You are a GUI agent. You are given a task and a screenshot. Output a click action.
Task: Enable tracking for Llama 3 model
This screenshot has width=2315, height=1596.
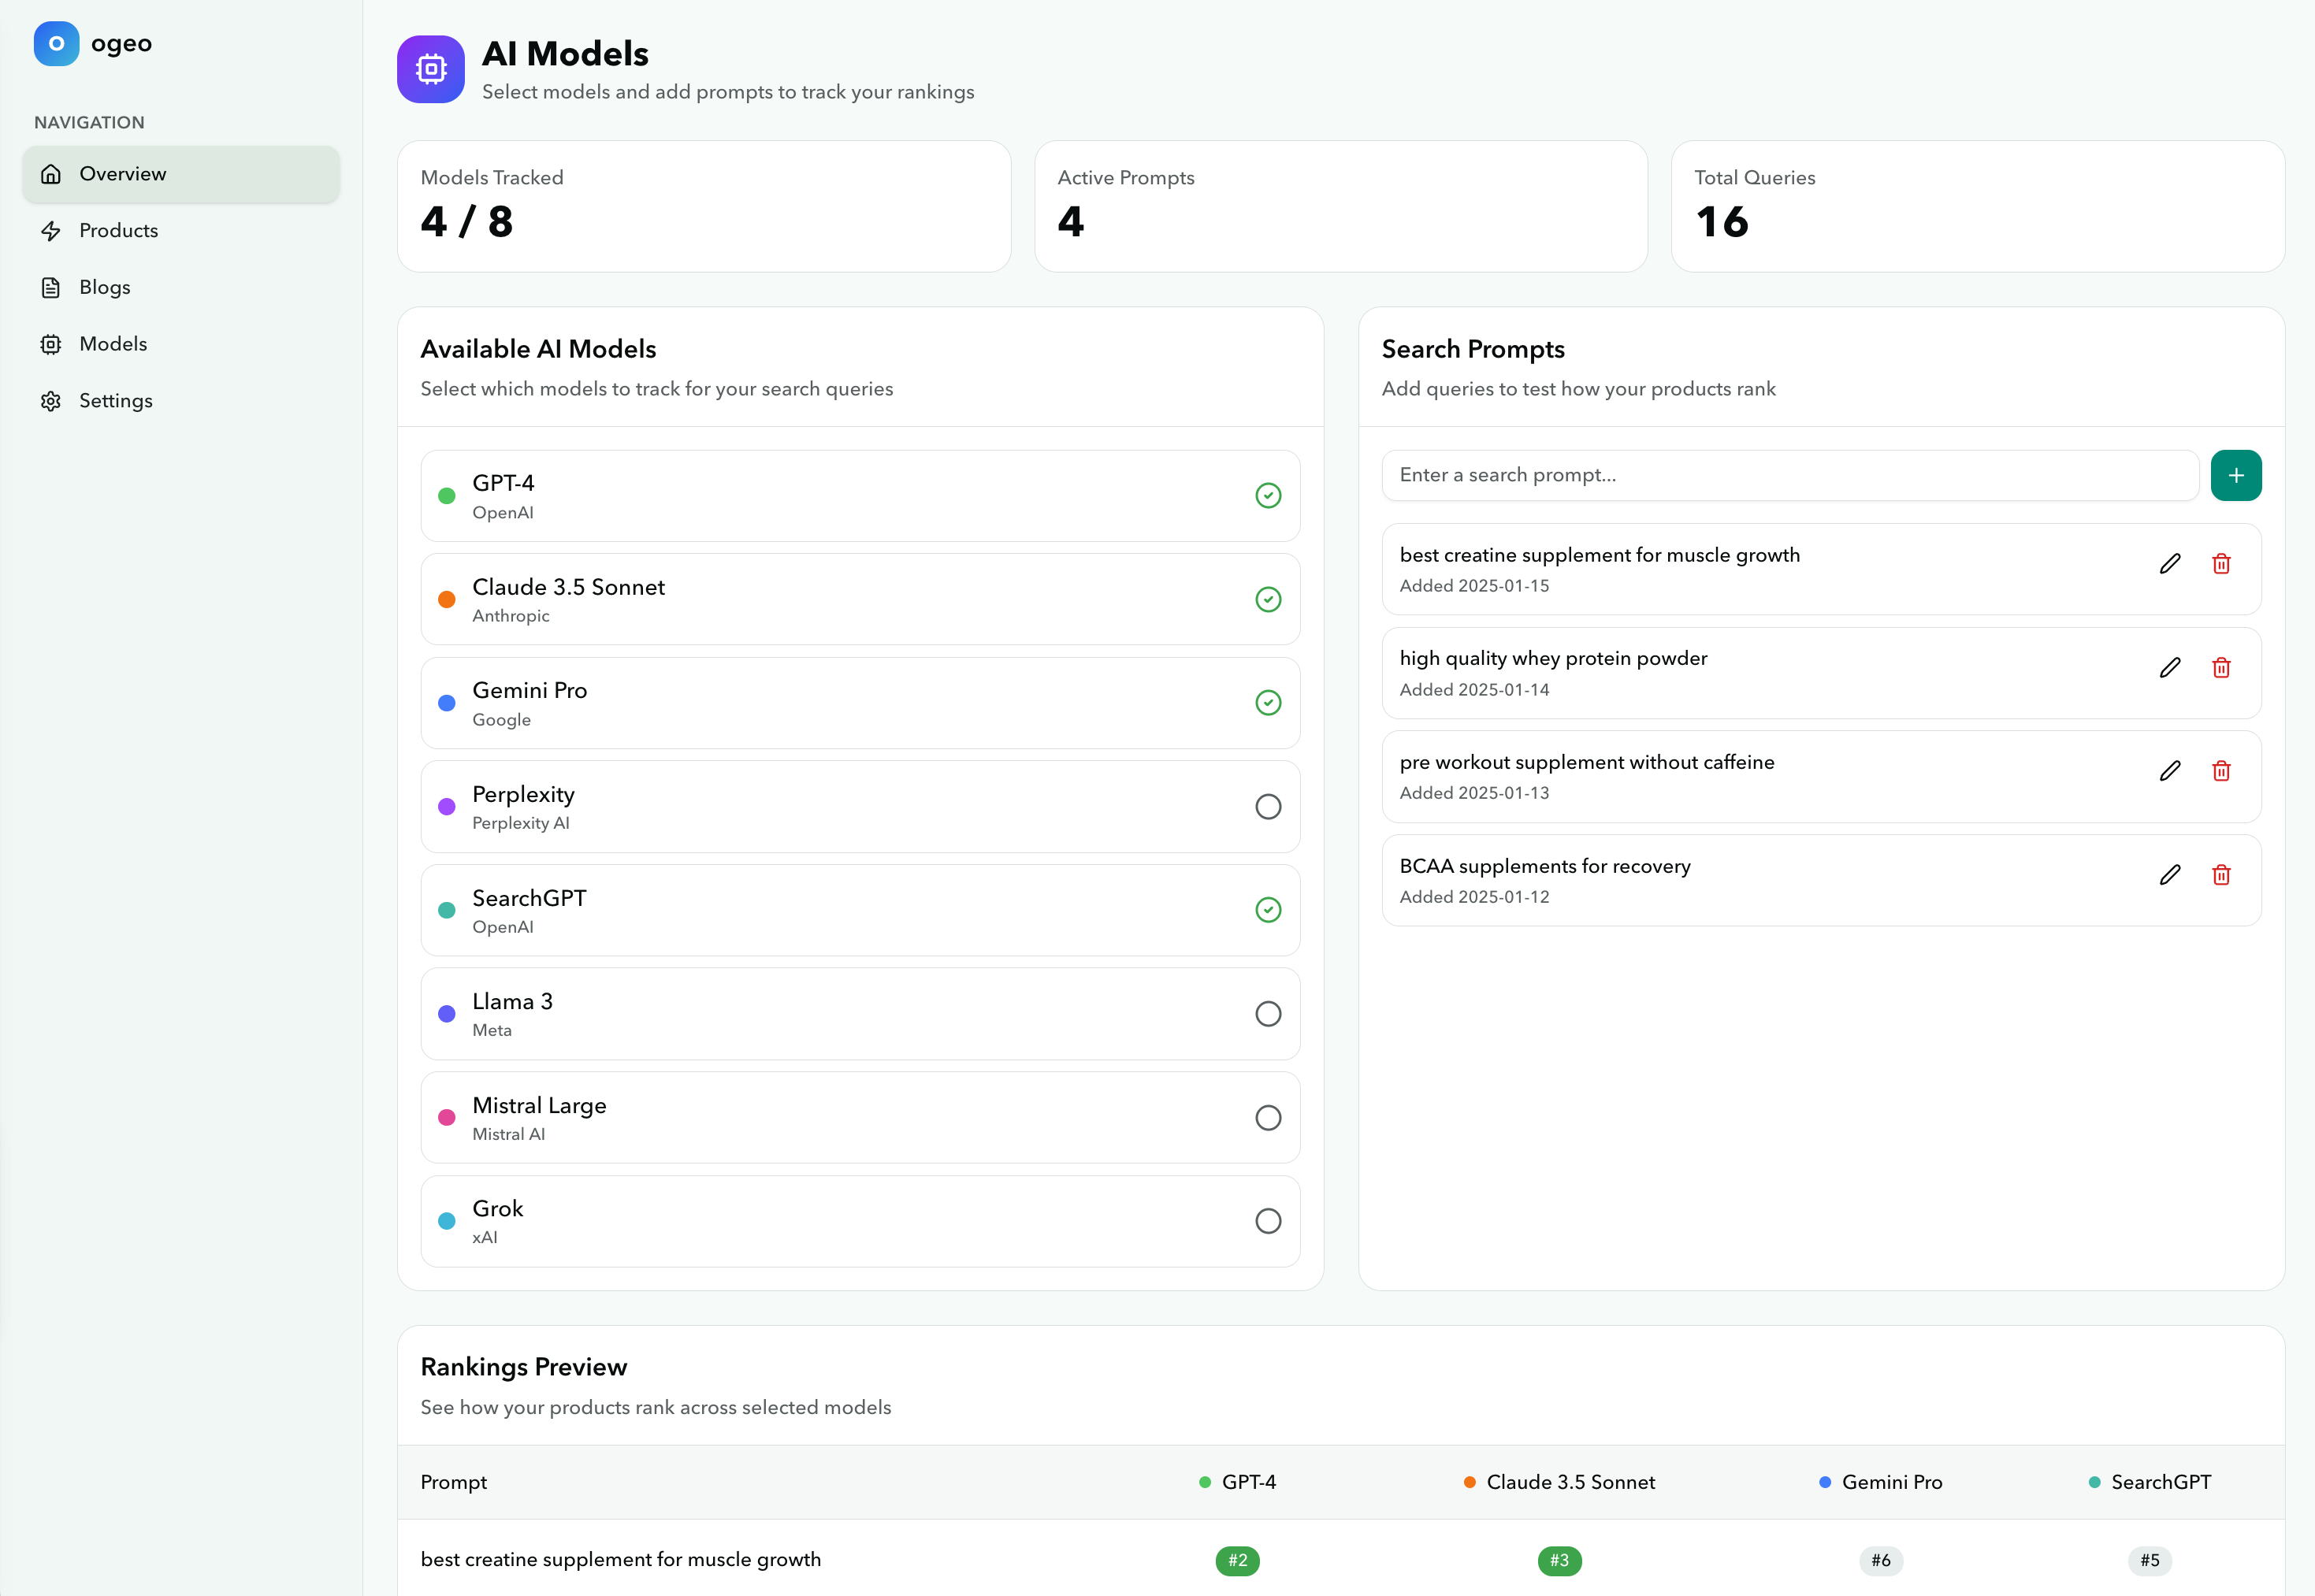[1268, 1013]
